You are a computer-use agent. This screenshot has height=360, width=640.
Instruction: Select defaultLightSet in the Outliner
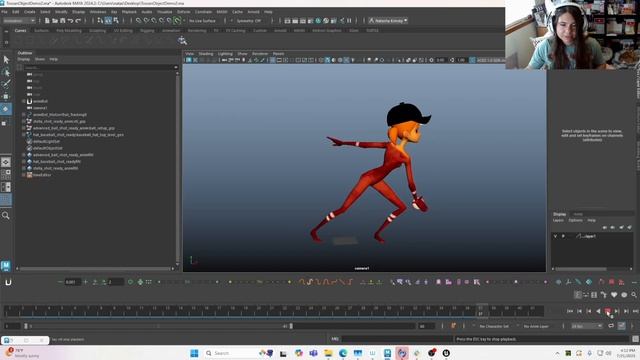coord(46,142)
